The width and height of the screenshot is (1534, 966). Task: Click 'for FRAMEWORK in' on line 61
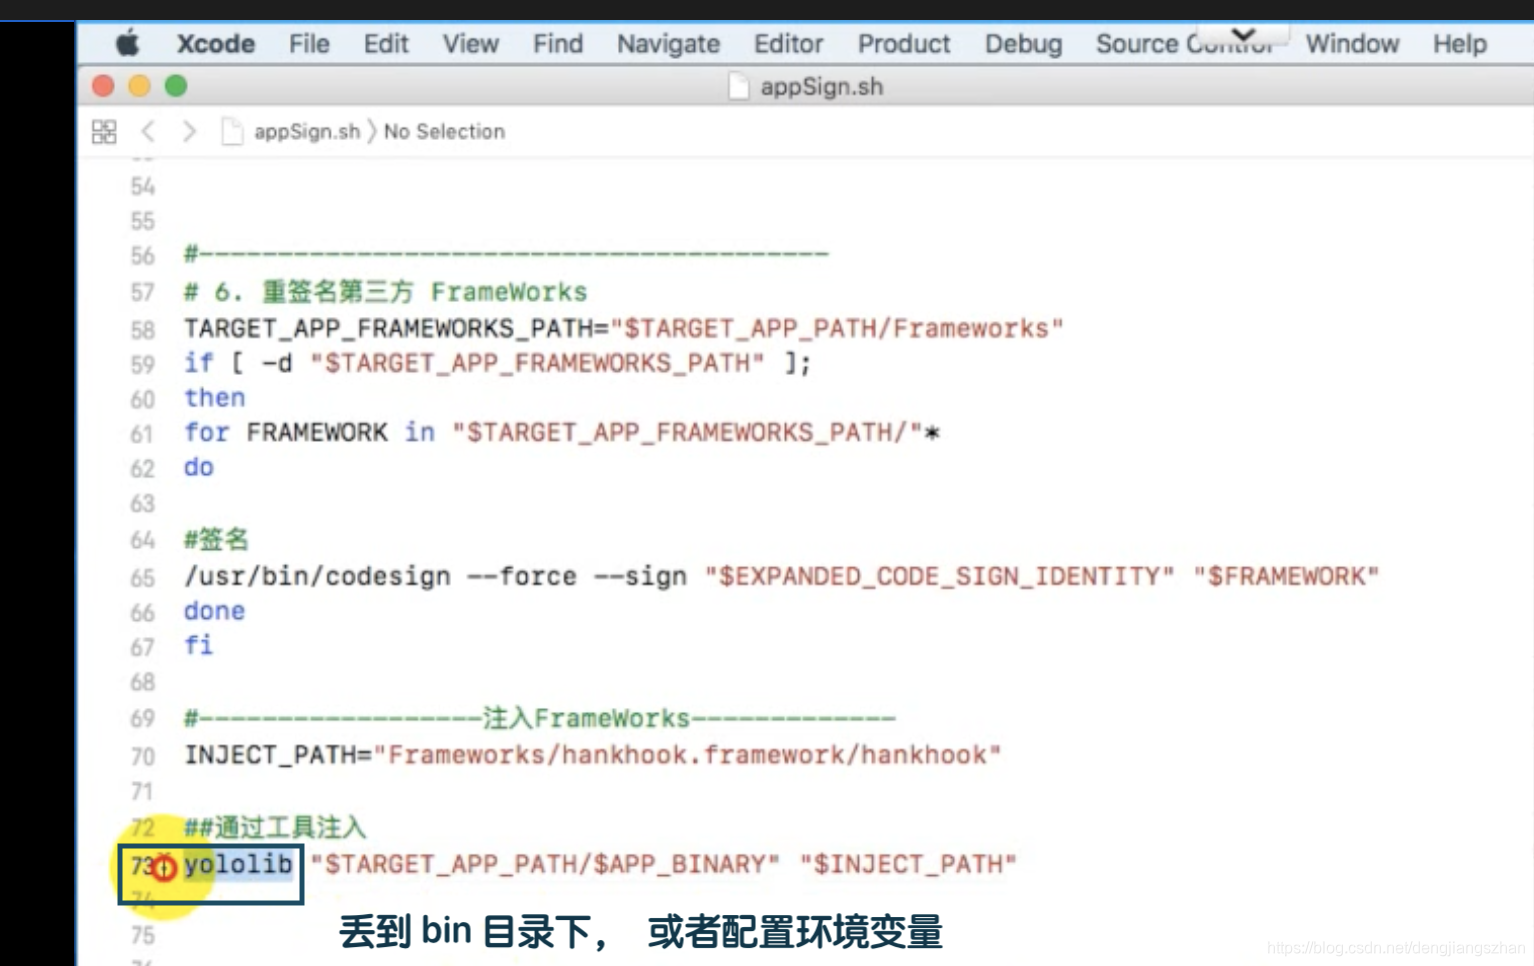click(309, 432)
